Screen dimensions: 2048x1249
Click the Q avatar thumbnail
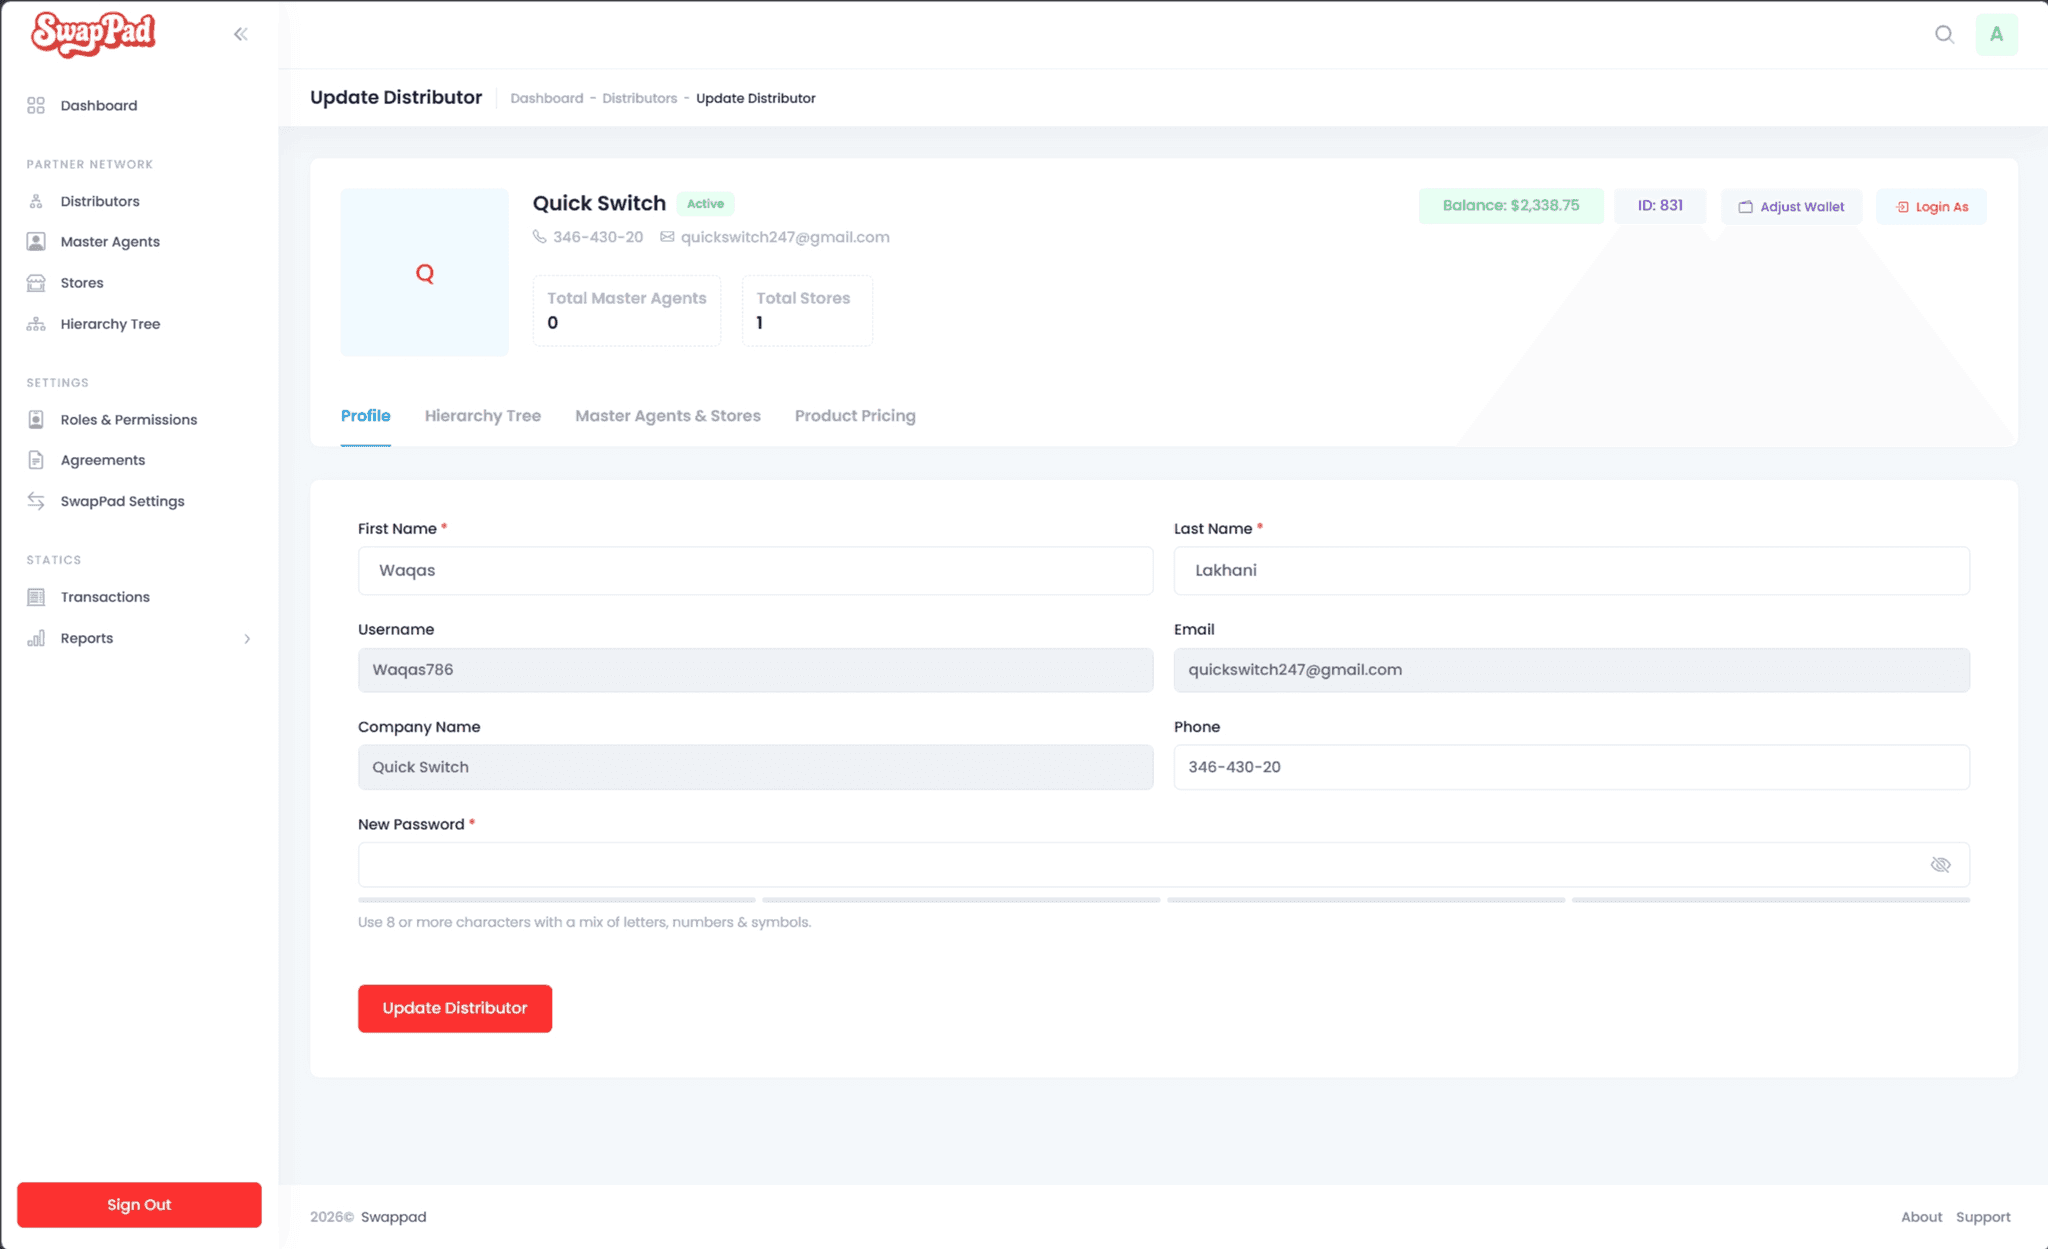(425, 273)
